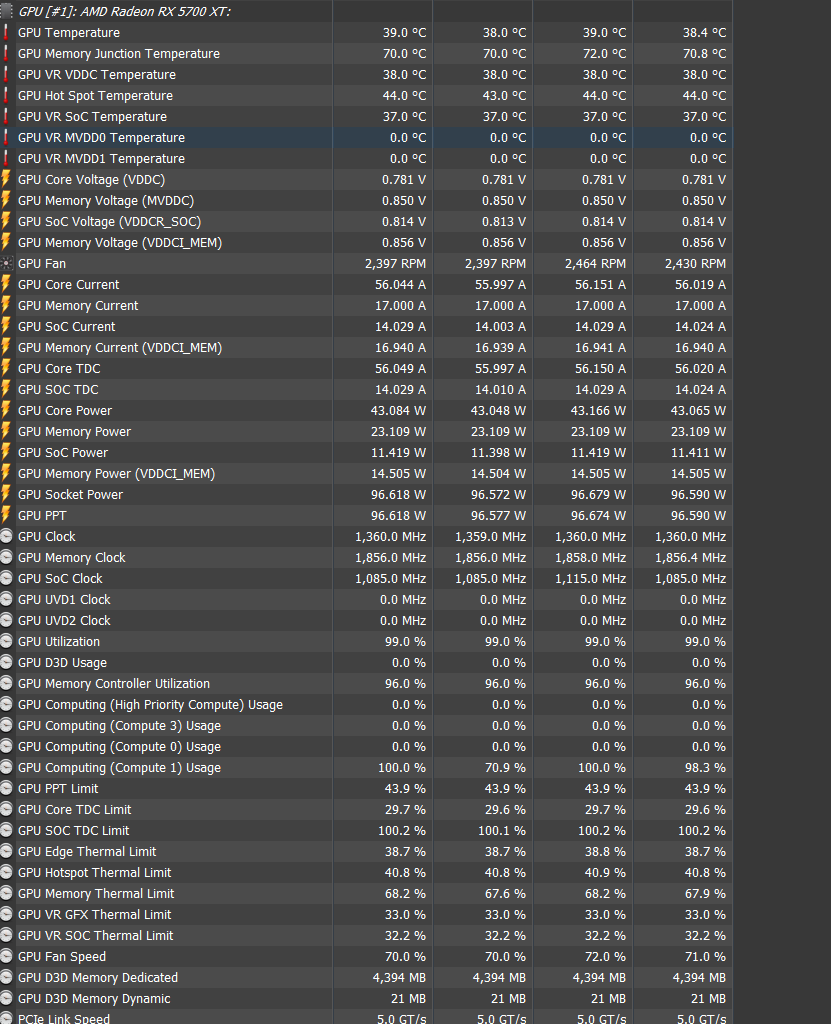The image size is (831, 1024).
Task: Click the 38.4 °C GPU Temperature value
Action: 704,33
